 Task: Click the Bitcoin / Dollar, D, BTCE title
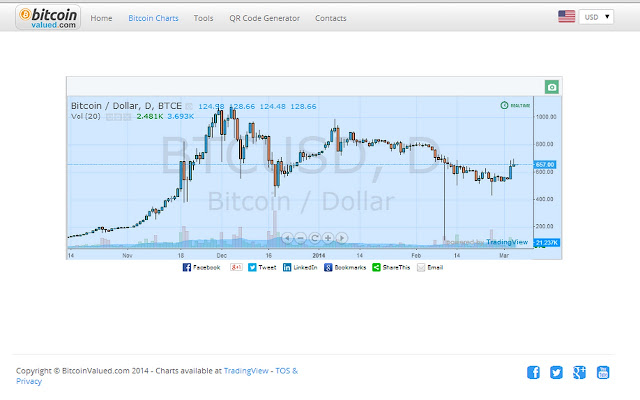(126, 106)
